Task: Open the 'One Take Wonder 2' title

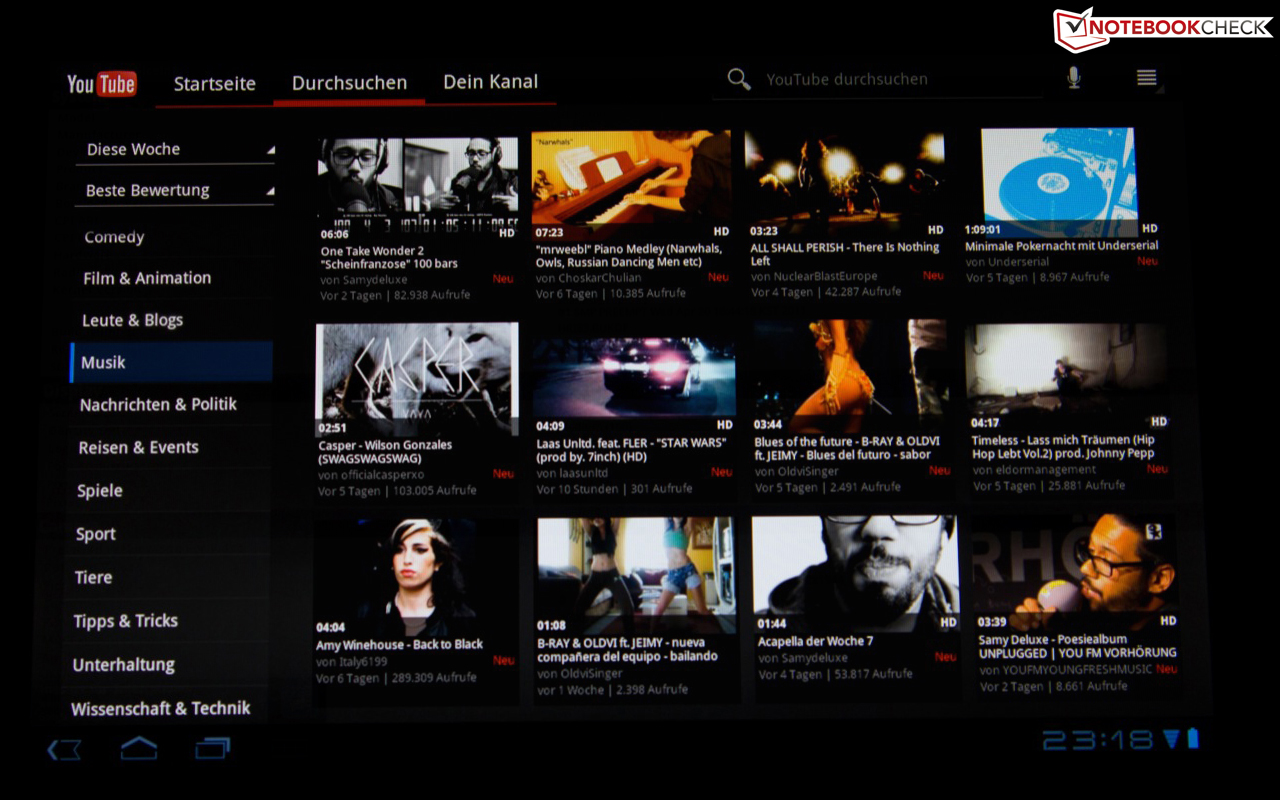Action: pyautogui.click(x=389, y=258)
